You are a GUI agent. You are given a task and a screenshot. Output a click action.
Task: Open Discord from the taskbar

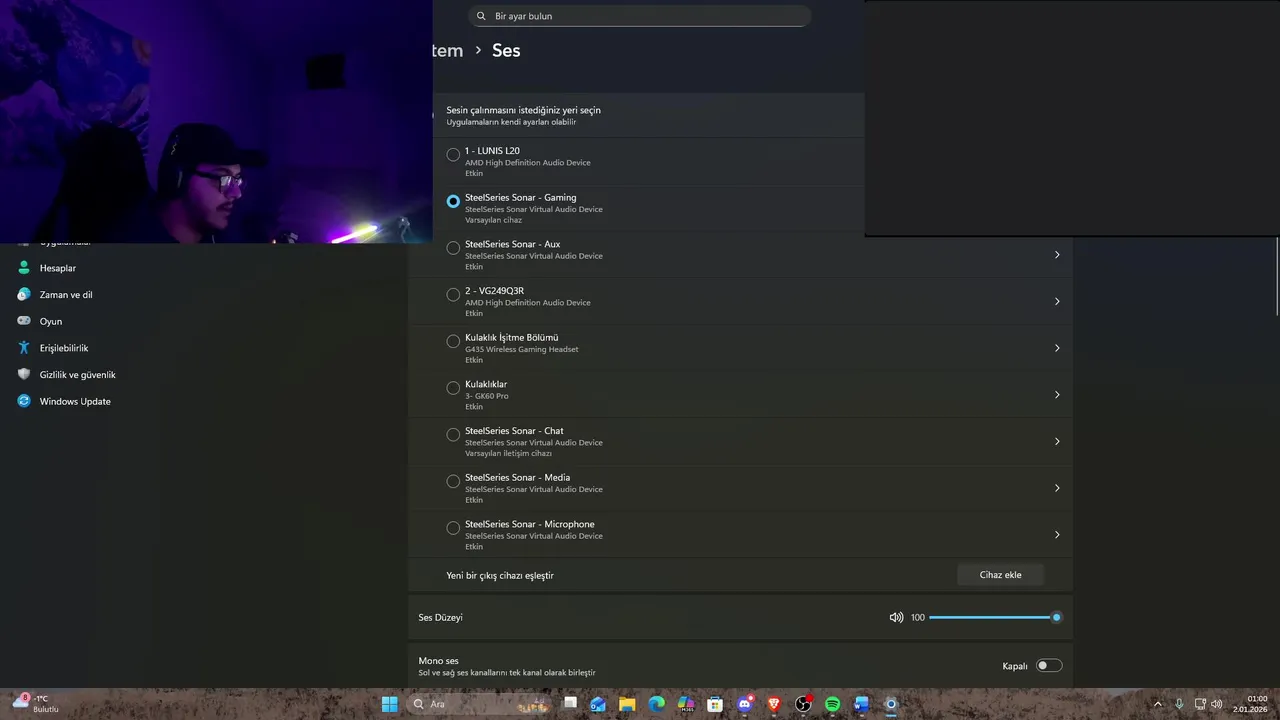(744, 704)
